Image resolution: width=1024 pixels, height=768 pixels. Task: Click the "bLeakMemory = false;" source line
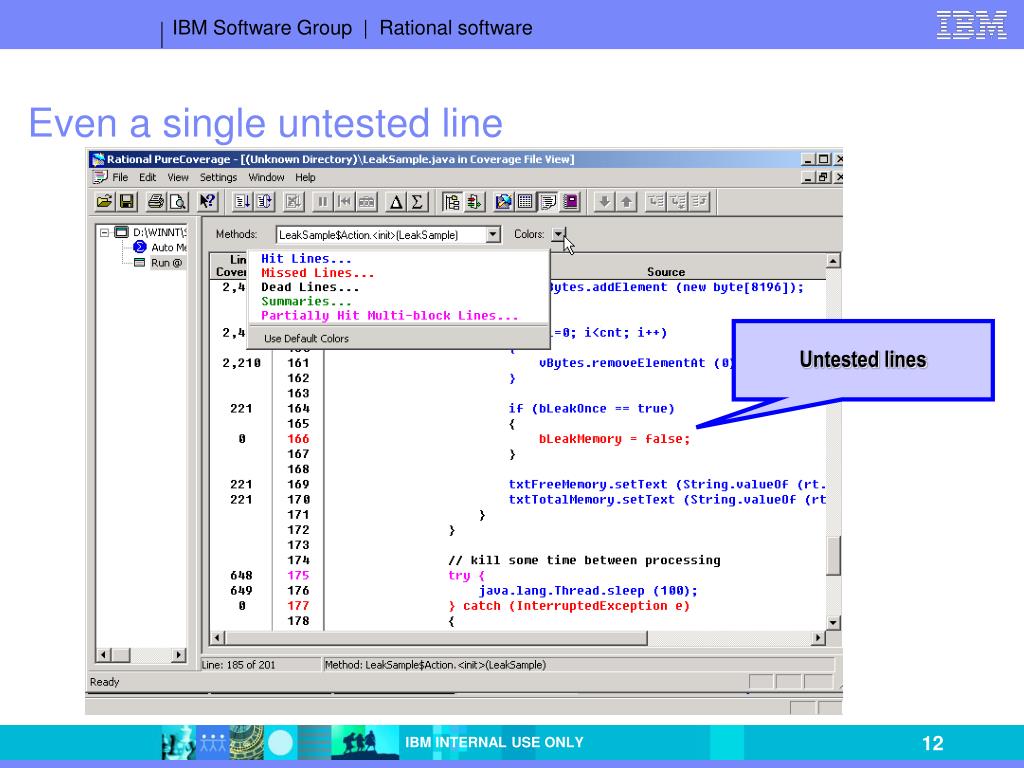pyautogui.click(x=614, y=439)
